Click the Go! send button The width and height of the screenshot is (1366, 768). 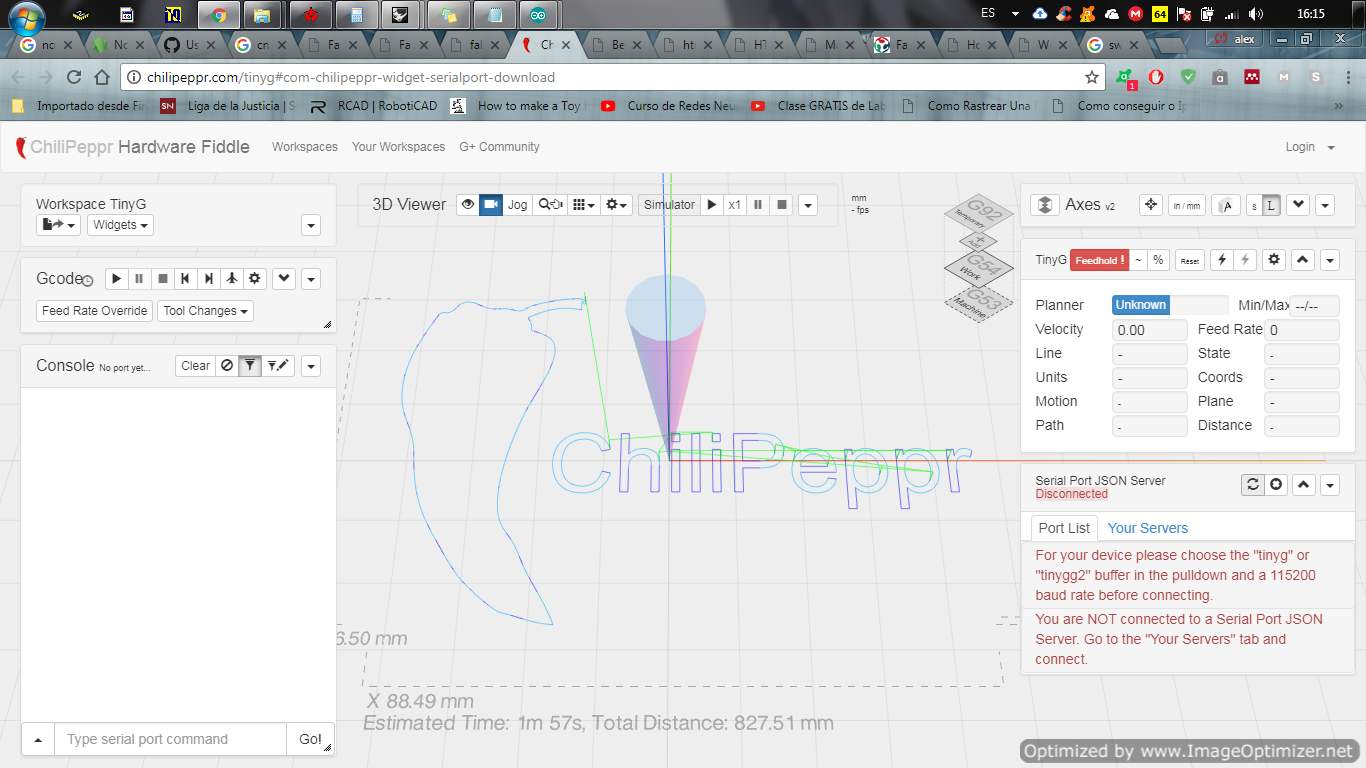(310, 739)
